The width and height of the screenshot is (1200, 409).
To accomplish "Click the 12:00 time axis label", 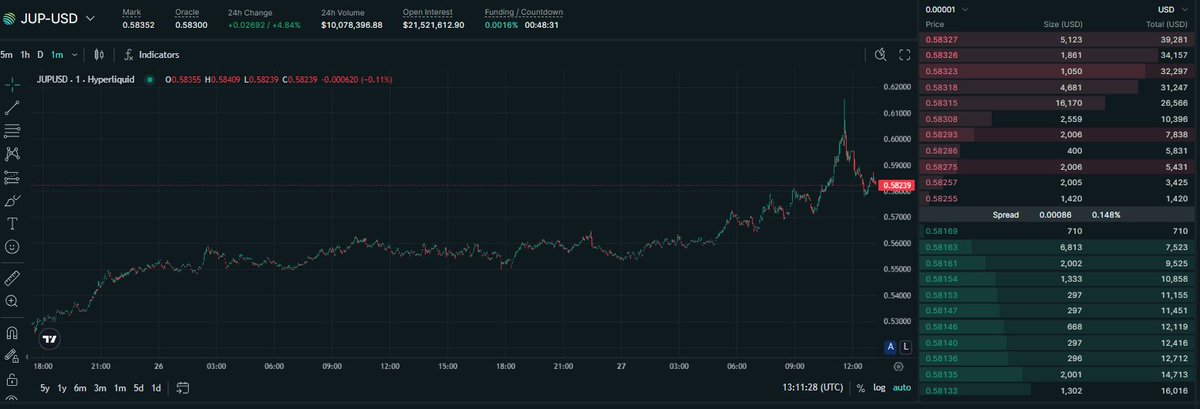I will (854, 367).
